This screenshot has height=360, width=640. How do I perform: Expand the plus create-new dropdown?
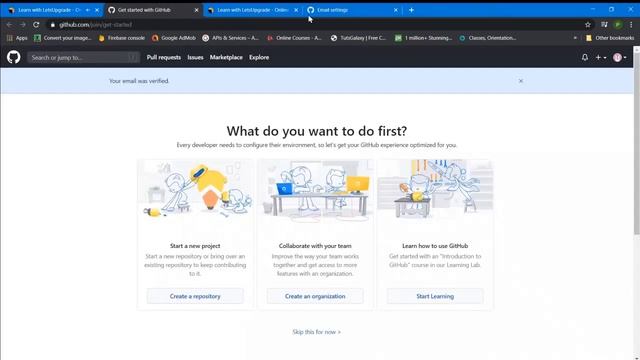click(x=600, y=58)
